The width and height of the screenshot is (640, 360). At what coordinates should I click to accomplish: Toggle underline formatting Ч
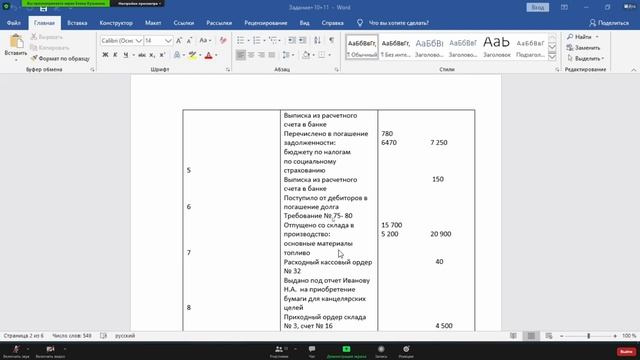(125, 55)
